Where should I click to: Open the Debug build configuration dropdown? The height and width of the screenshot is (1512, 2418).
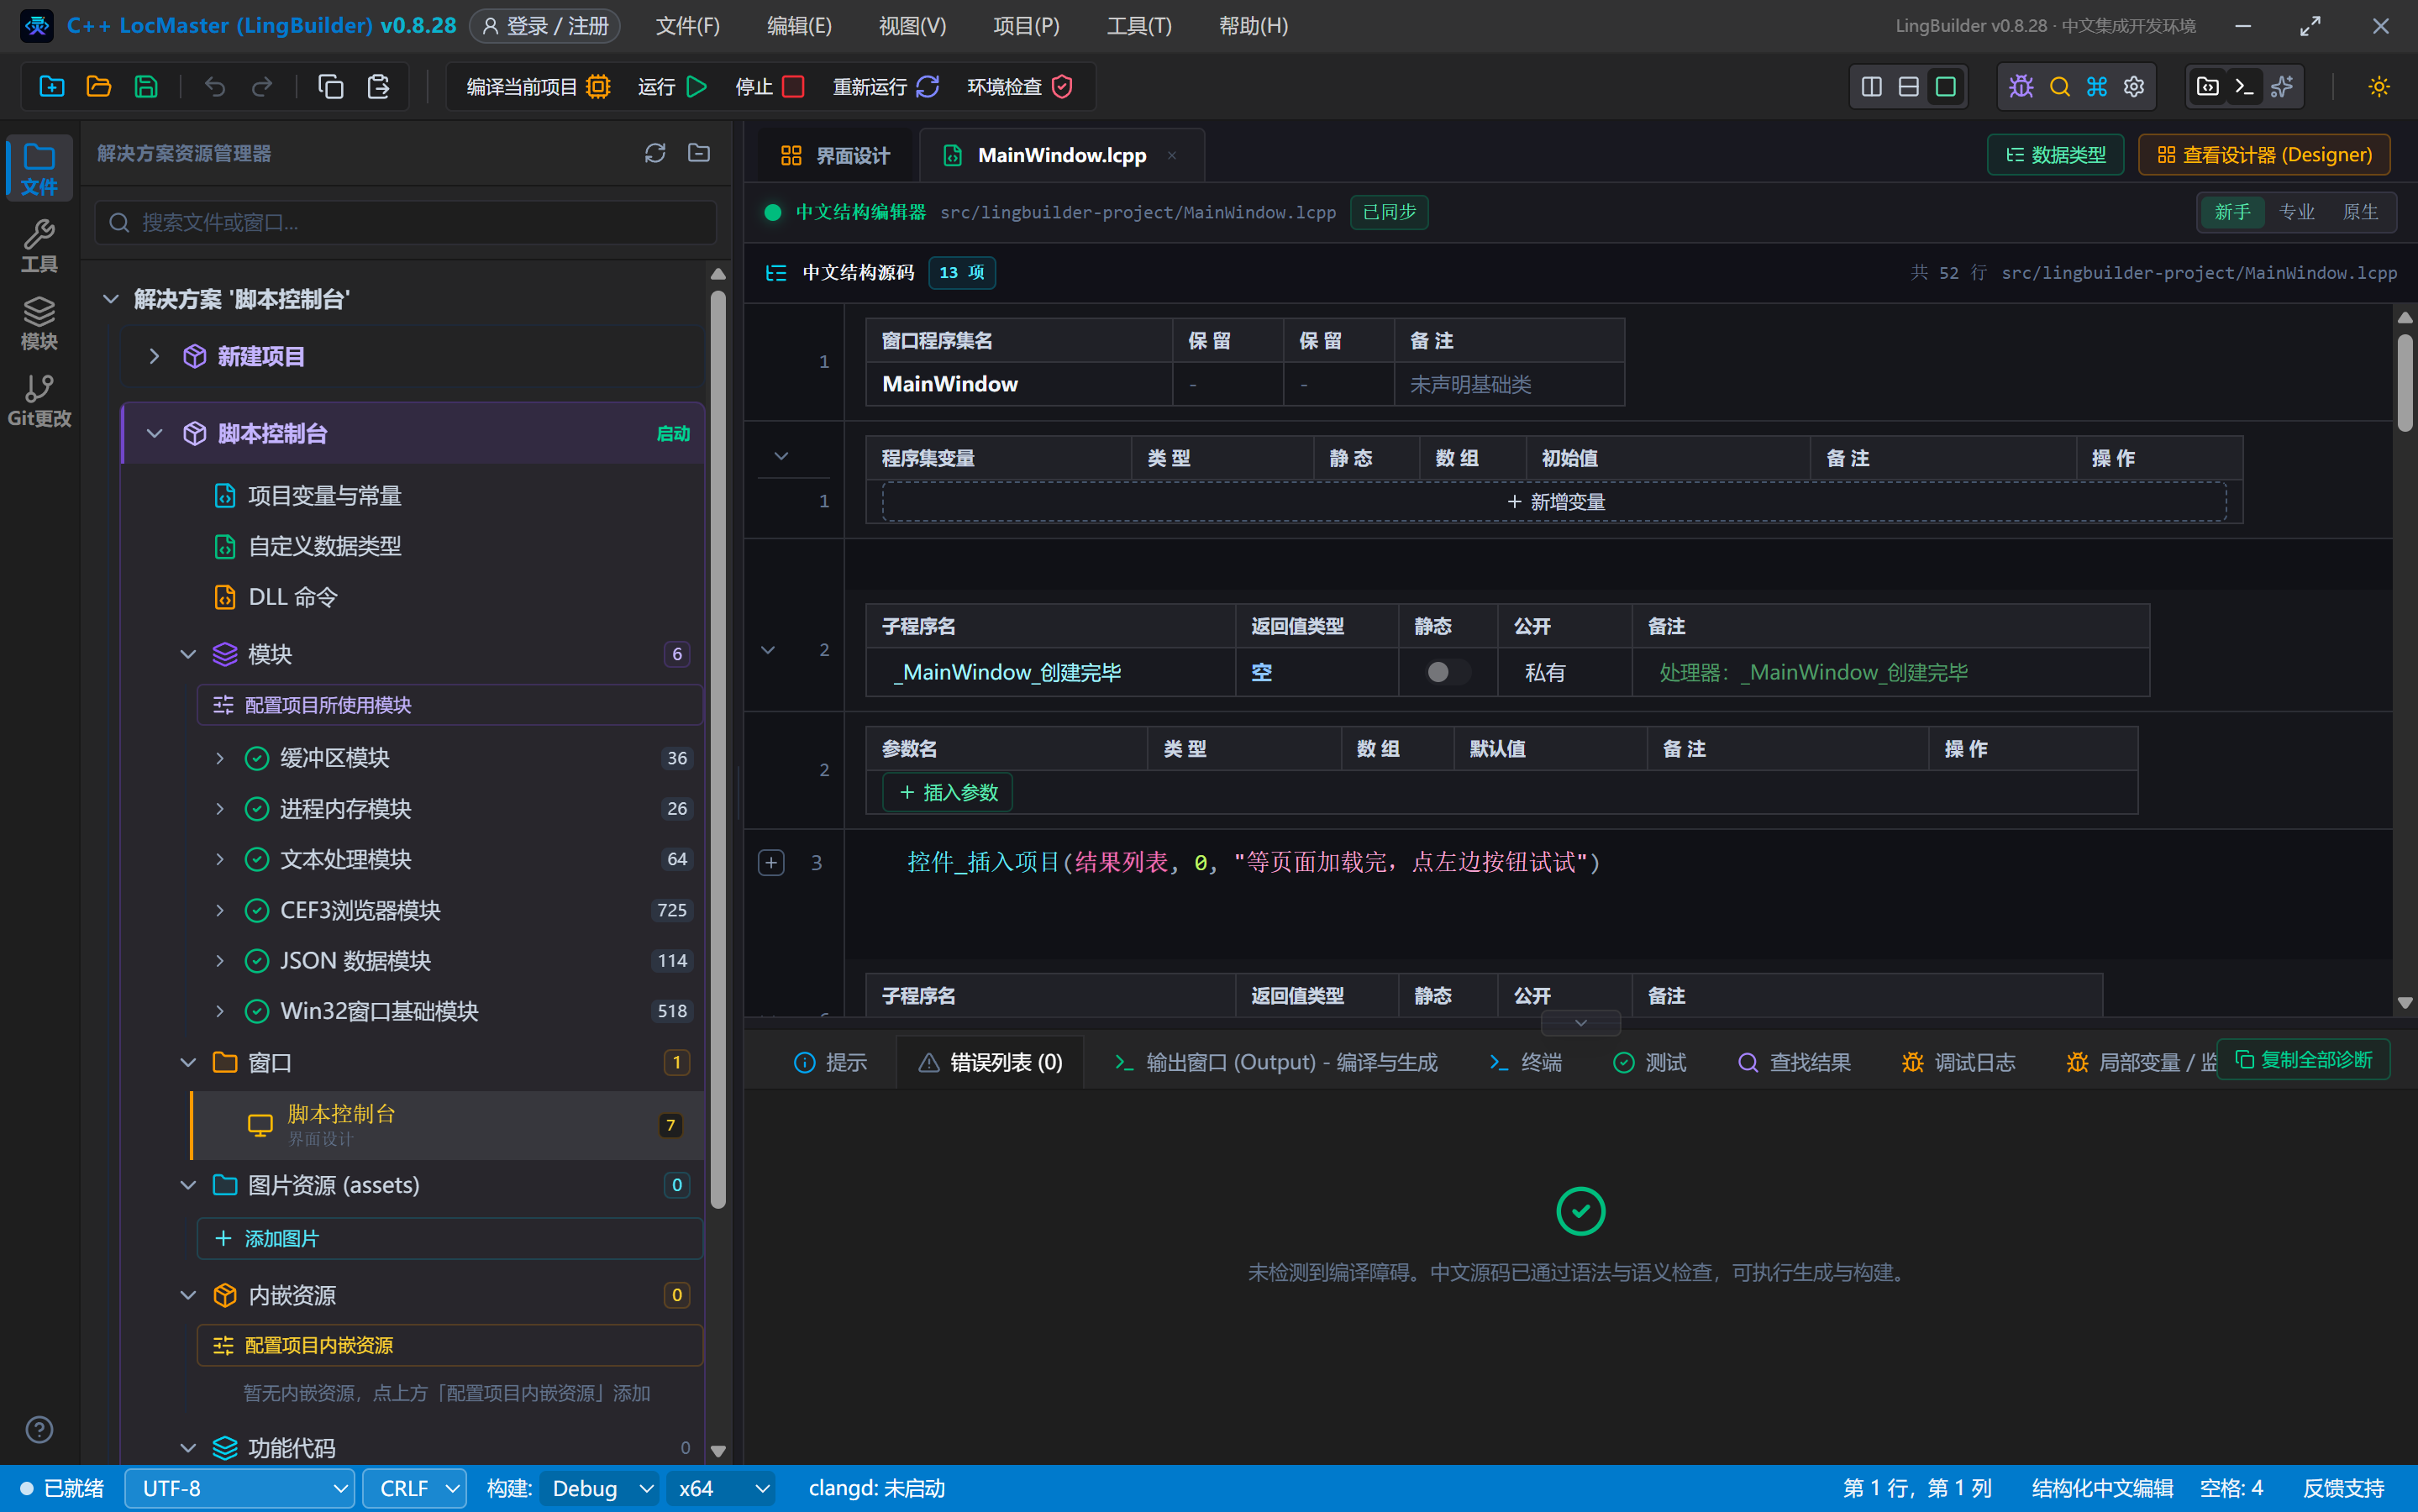pyautogui.click(x=599, y=1488)
